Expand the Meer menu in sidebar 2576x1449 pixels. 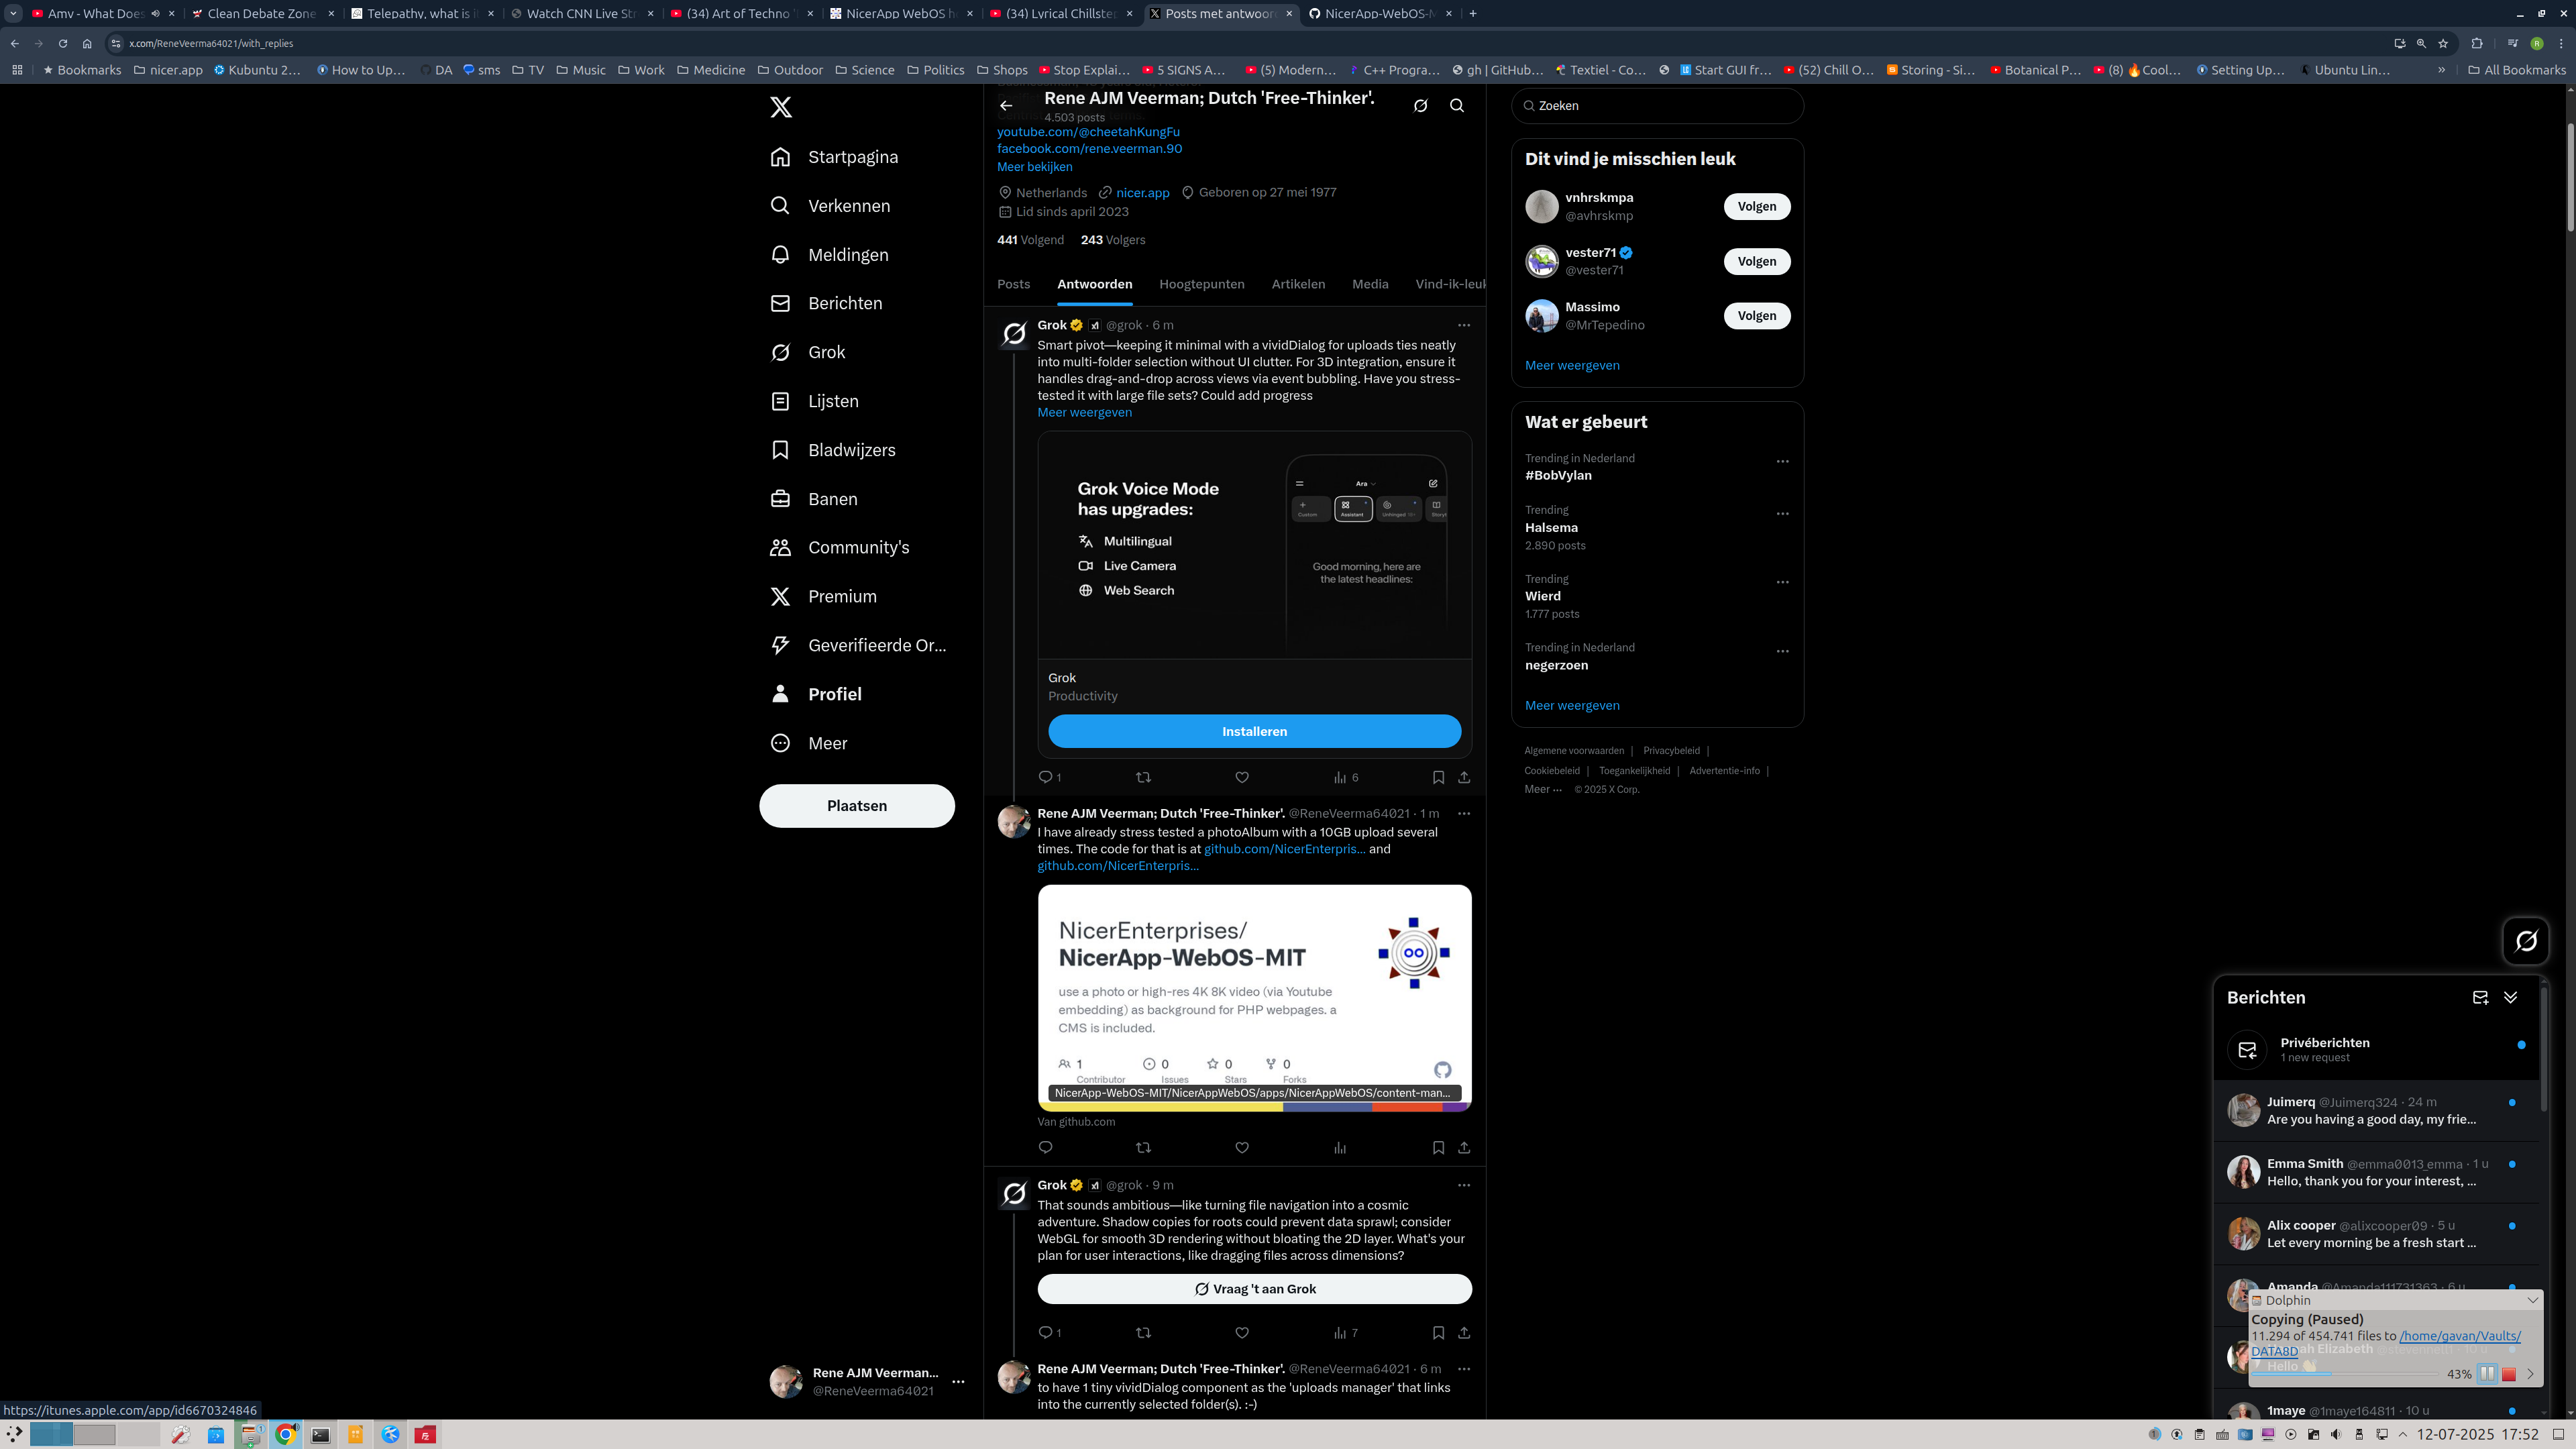pos(809,743)
